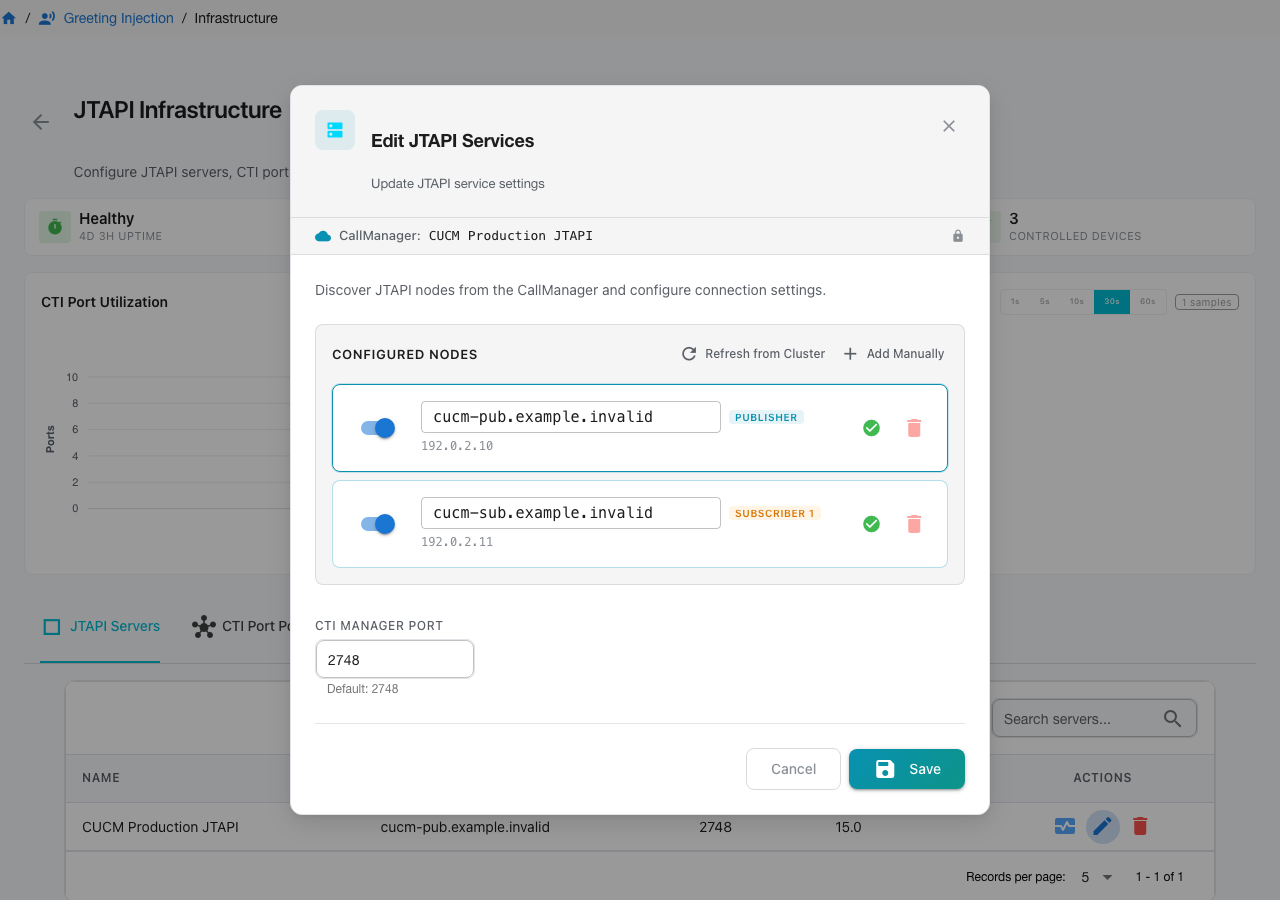Click the cloud icon next to CallManager
Screen dimensions: 1280x900
[323, 236]
